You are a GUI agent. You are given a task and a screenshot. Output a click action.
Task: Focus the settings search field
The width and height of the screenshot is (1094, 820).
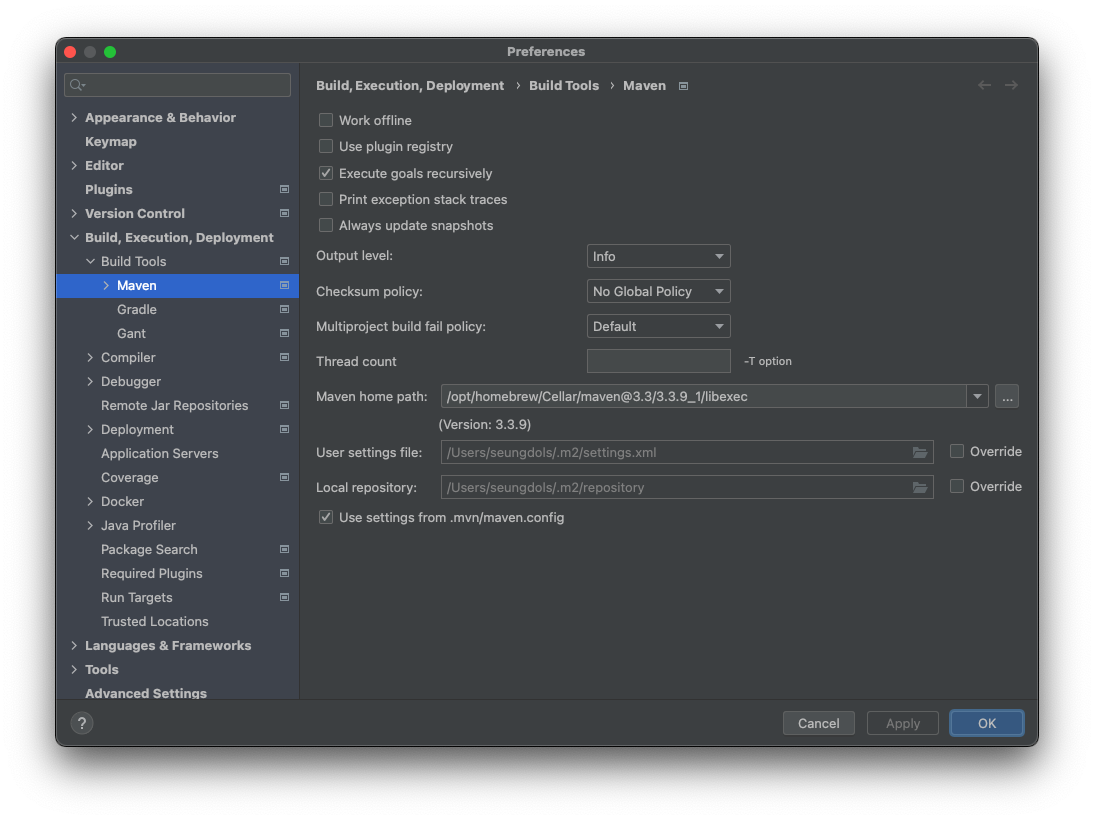[177, 85]
